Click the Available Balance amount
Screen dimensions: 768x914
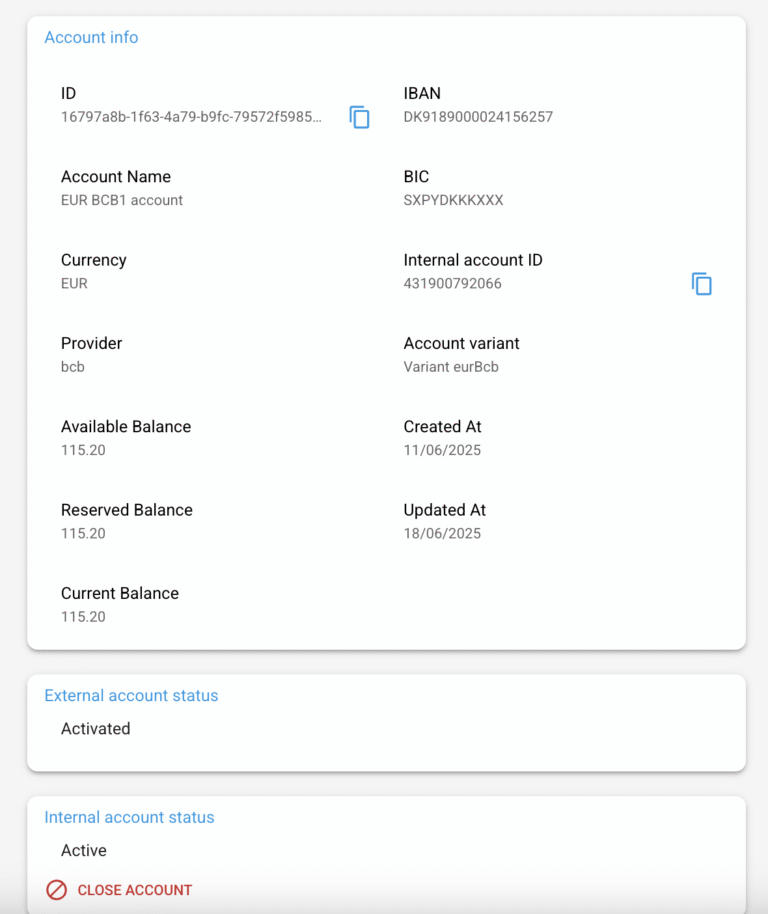83,450
